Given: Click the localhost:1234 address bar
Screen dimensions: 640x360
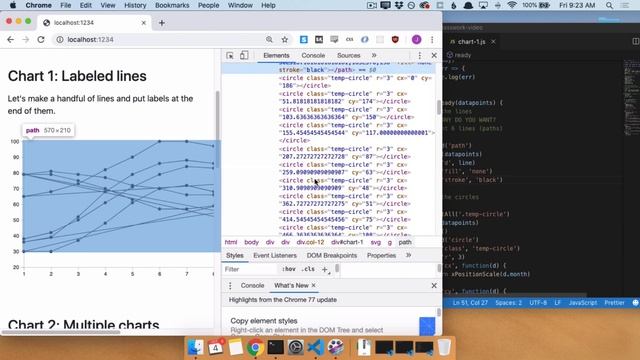Looking at the screenshot, I should [x=163, y=40].
